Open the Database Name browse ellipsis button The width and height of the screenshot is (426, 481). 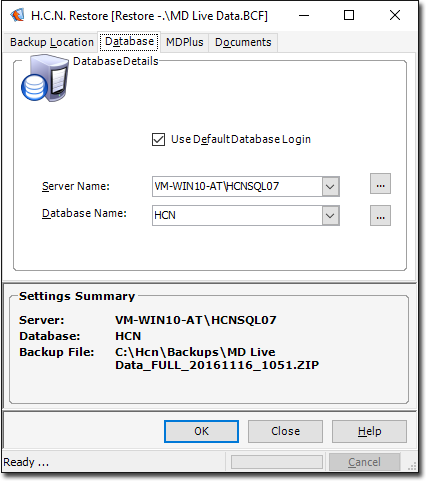coord(380,216)
